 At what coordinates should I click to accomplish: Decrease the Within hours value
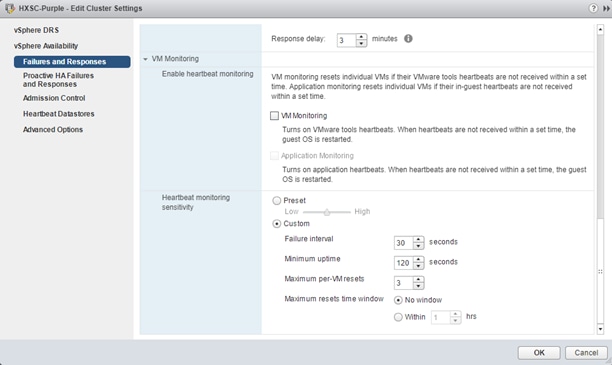tap(455, 320)
